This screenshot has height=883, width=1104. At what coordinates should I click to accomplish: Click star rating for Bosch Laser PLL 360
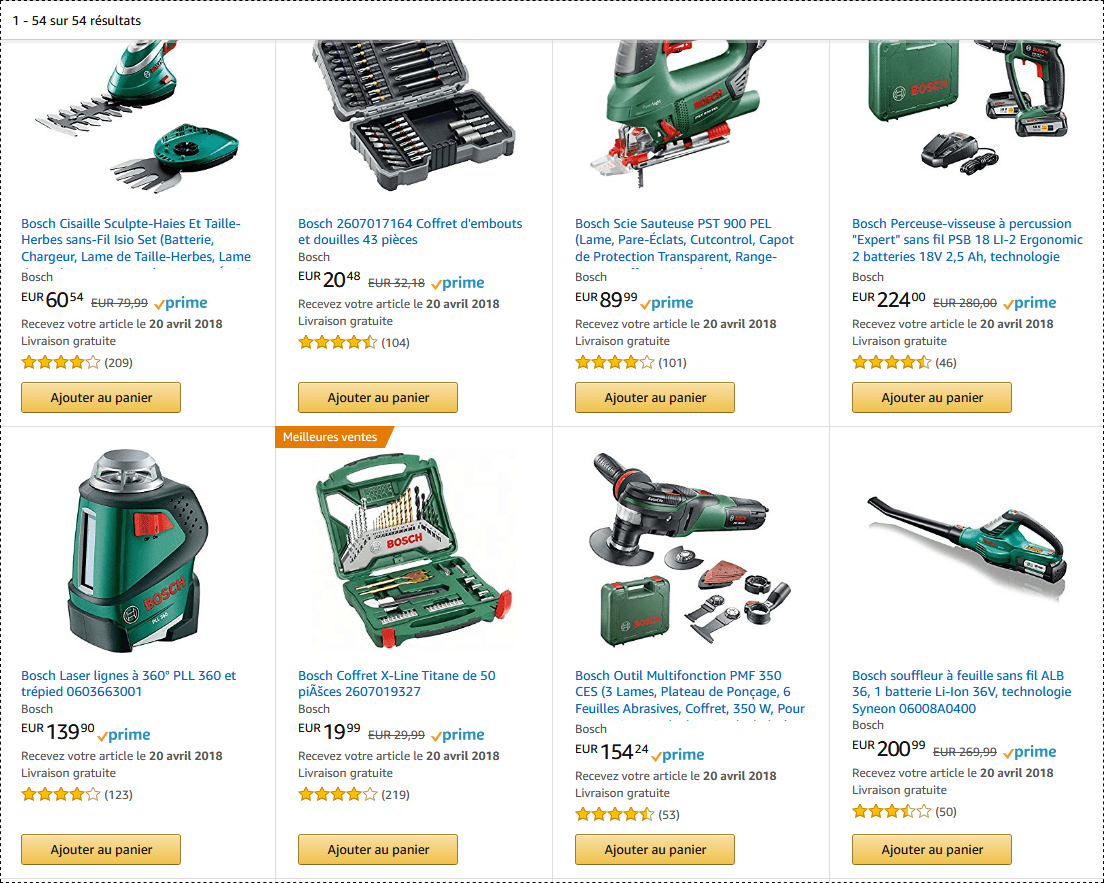[61, 795]
